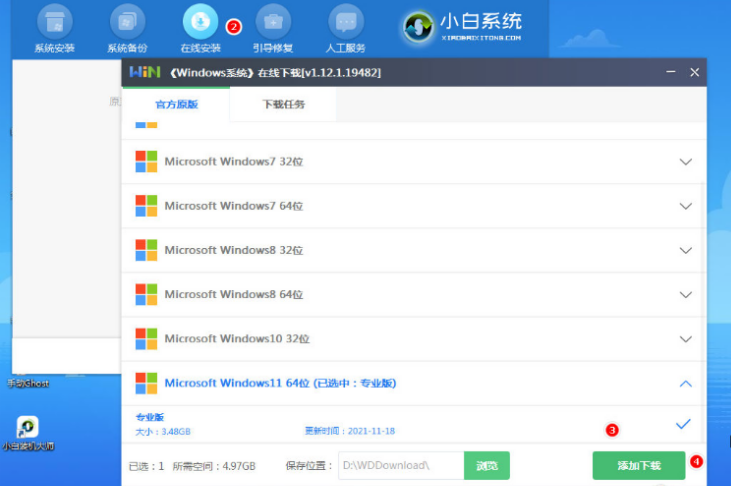Image resolution: width=731 pixels, height=486 pixels.
Task: Click the 小白系统 logo
Action: click(462, 27)
